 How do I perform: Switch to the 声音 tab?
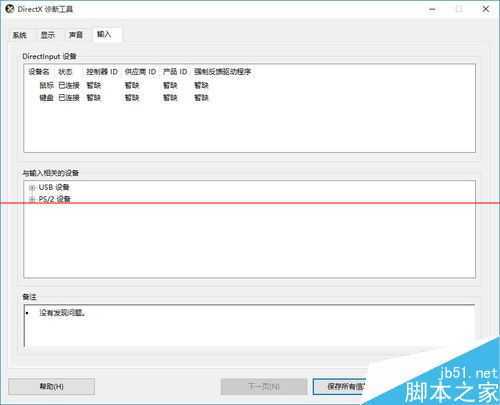point(76,35)
